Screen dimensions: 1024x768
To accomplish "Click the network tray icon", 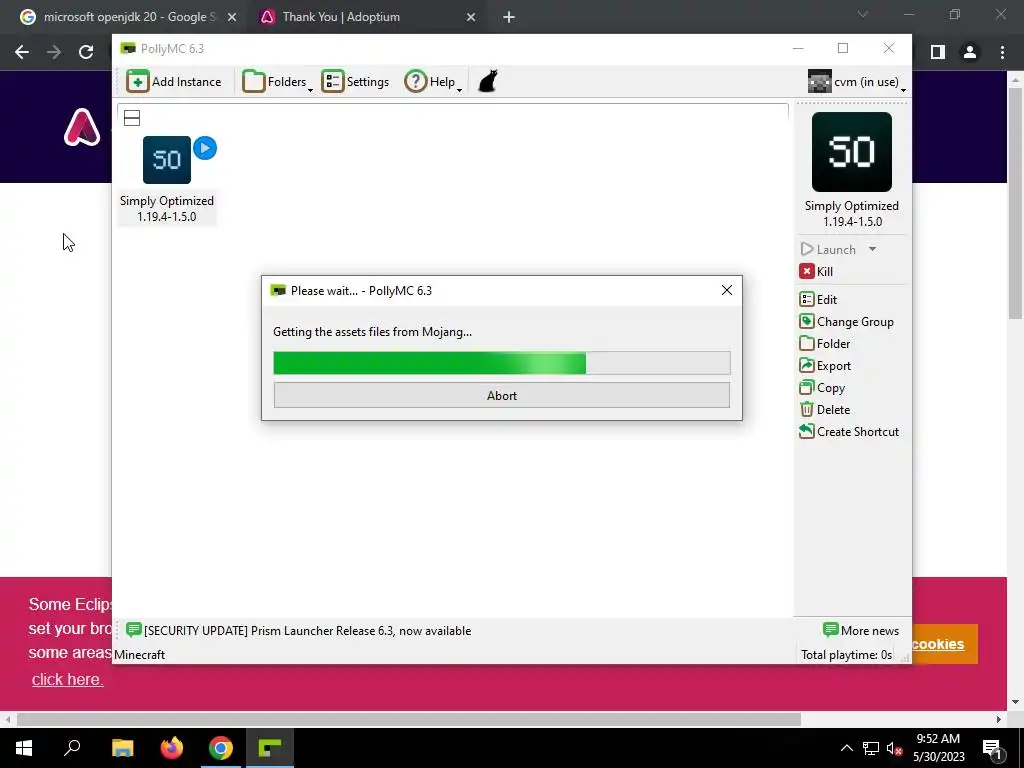I will (871, 748).
